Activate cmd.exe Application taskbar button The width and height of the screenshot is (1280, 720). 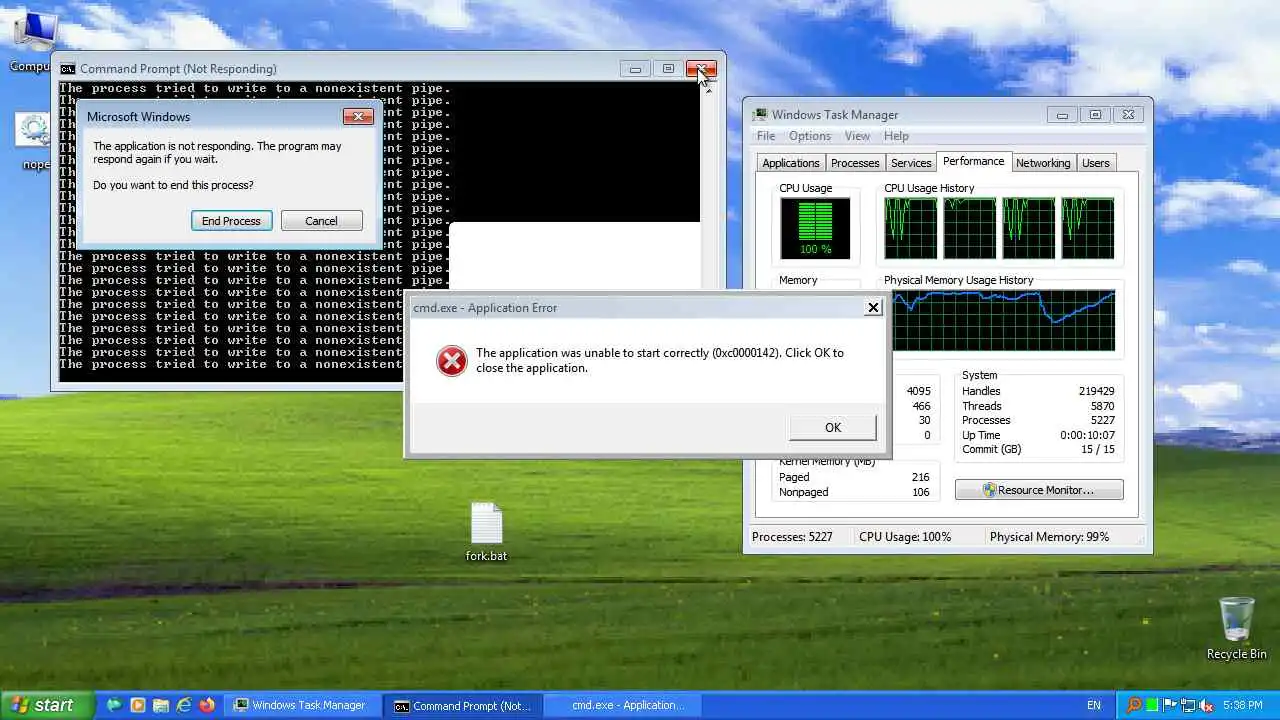coord(623,705)
